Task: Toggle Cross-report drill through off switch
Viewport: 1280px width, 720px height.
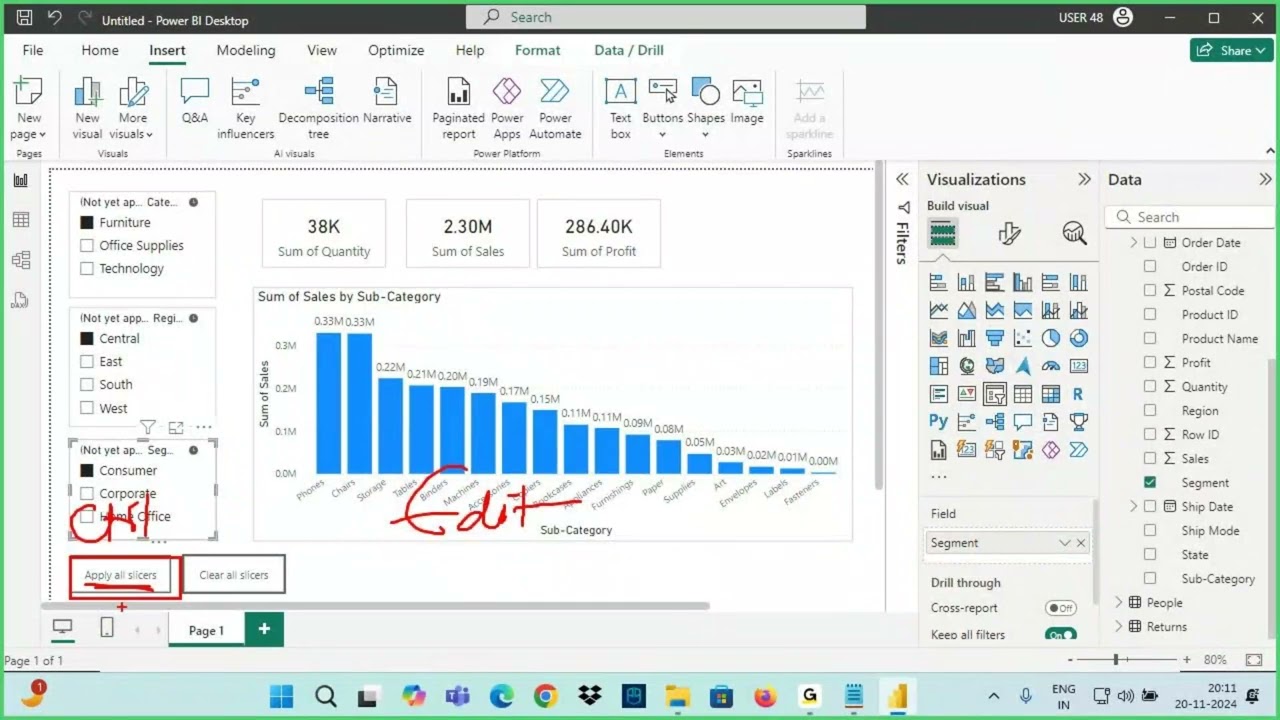Action: tap(1060, 608)
